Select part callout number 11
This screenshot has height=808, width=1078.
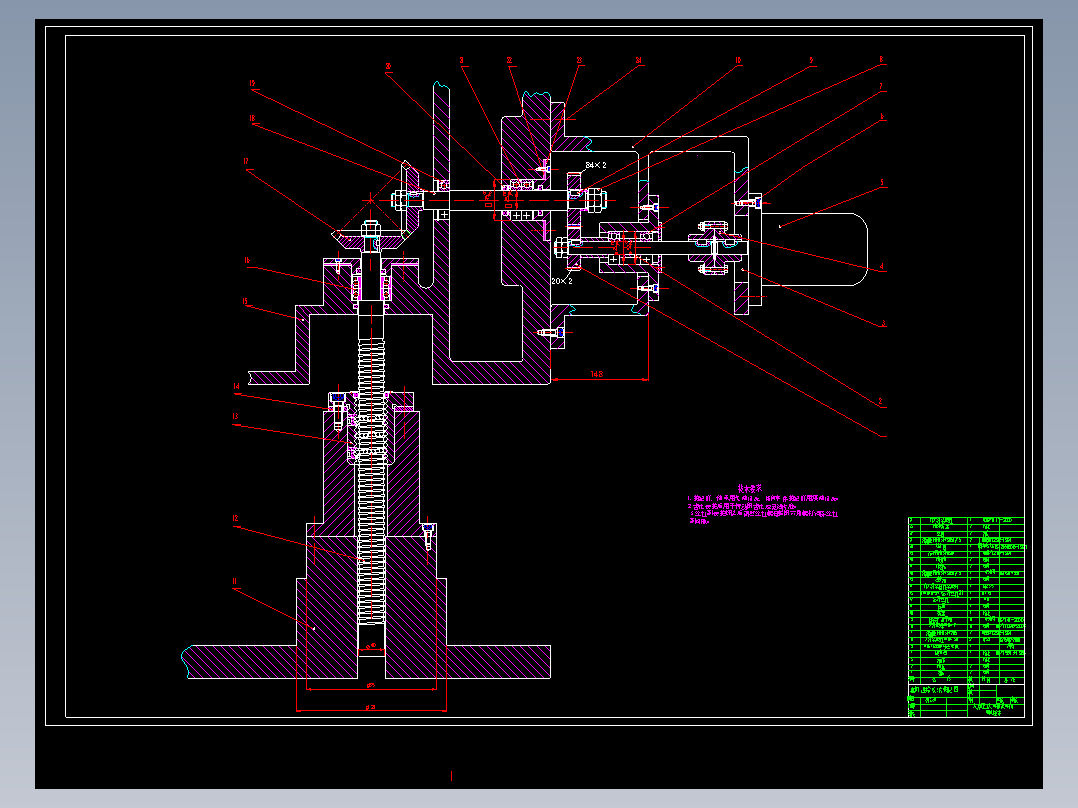[x=234, y=581]
